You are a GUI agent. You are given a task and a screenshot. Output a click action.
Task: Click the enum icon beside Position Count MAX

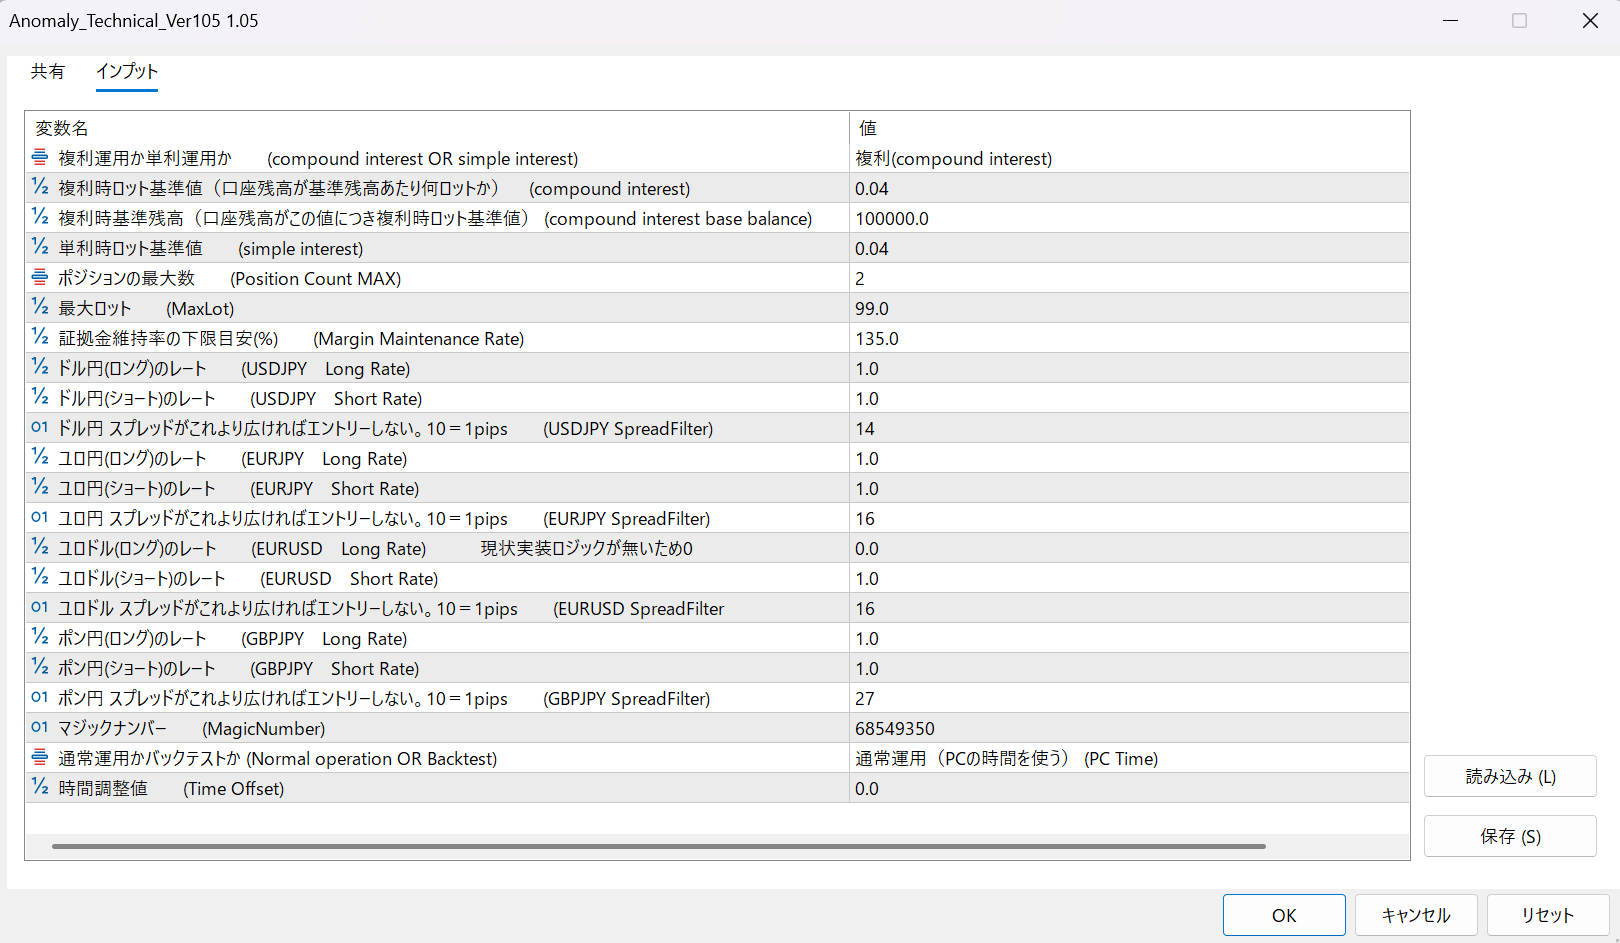(x=40, y=277)
